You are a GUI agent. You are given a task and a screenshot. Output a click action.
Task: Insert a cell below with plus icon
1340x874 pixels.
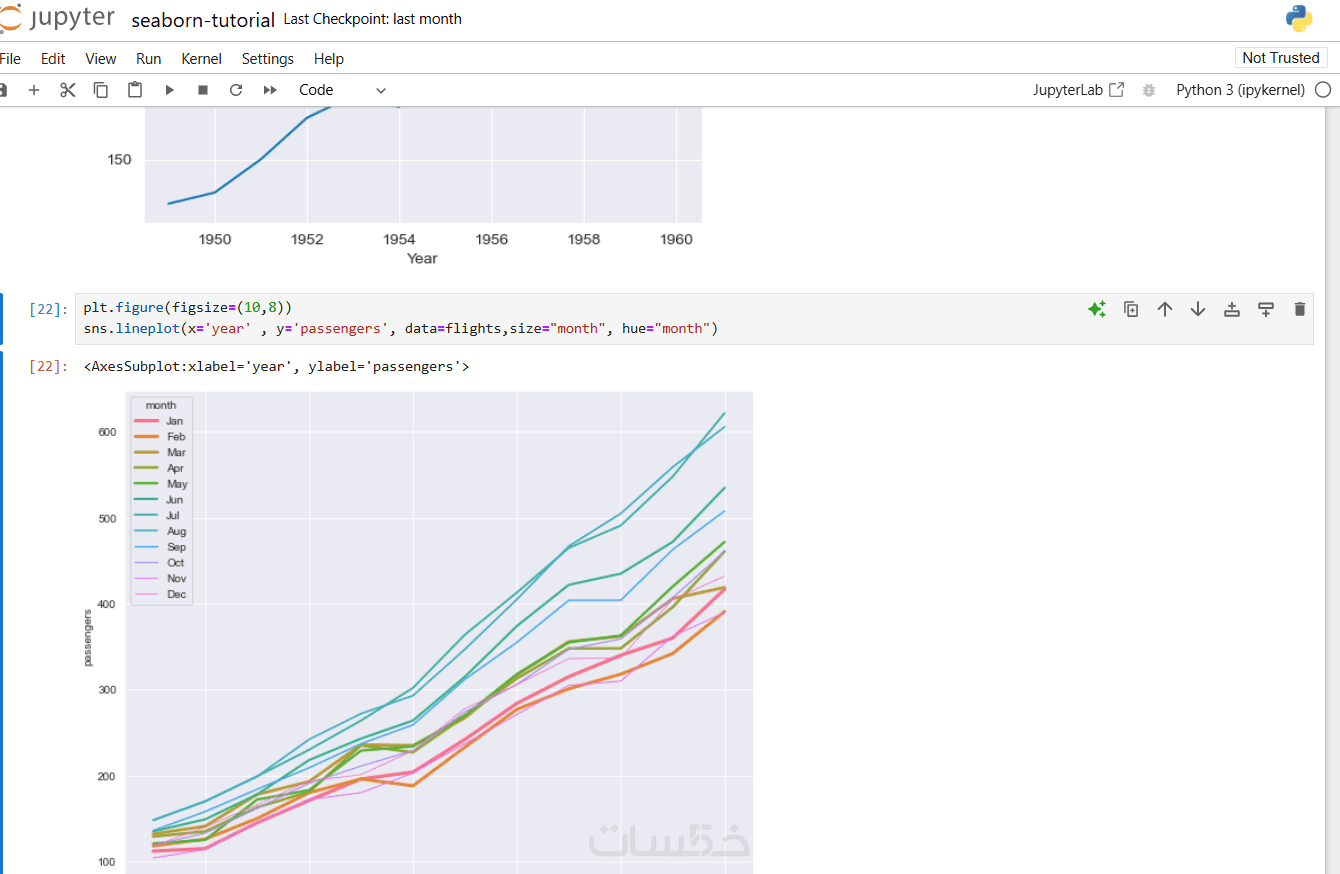click(33, 90)
